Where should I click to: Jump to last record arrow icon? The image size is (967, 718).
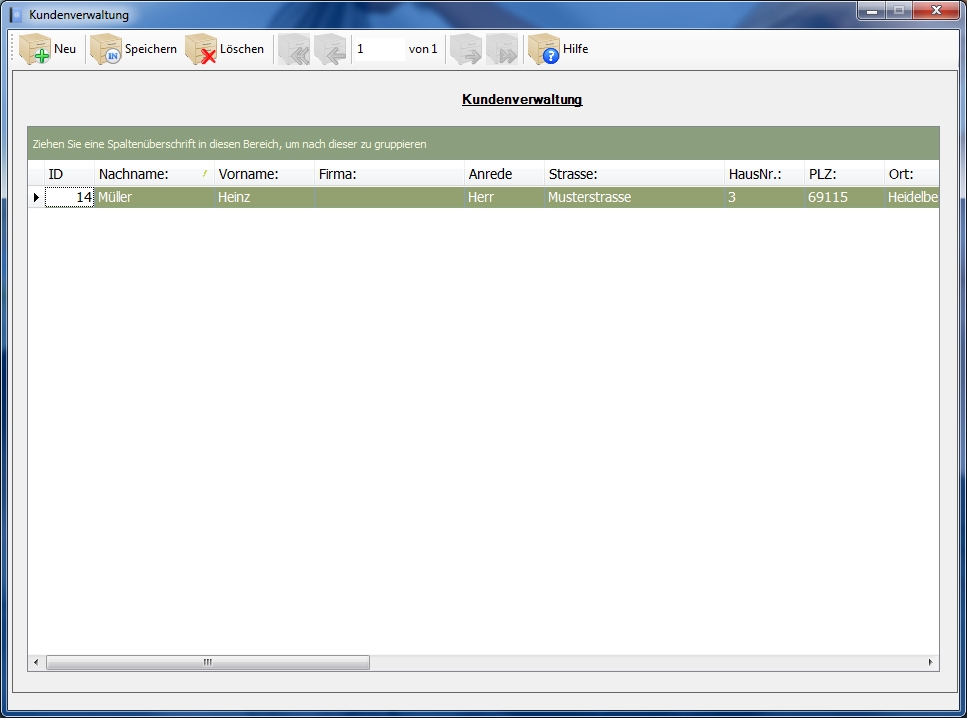pyautogui.click(x=502, y=49)
